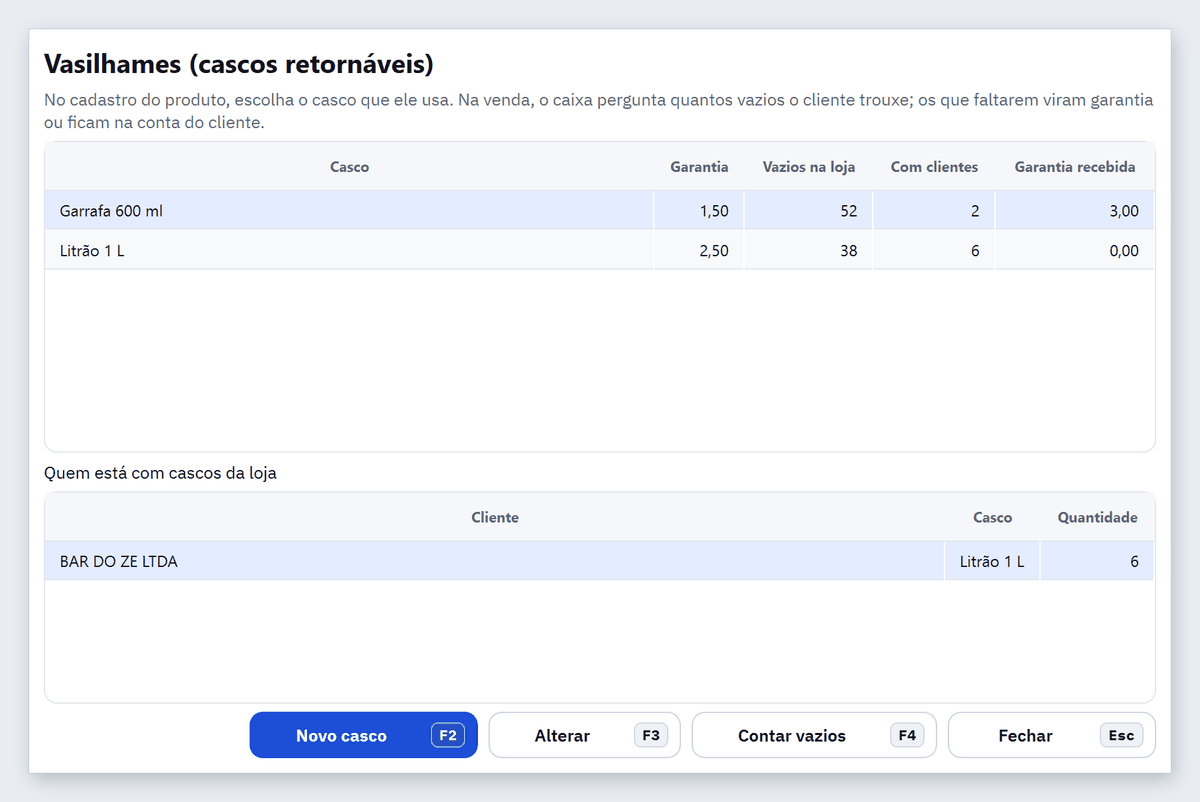The width and height of the screenshot is (1200, 802).
Task: Open Alterar to edit the selected casco
Action: click(x=584, y=735)
